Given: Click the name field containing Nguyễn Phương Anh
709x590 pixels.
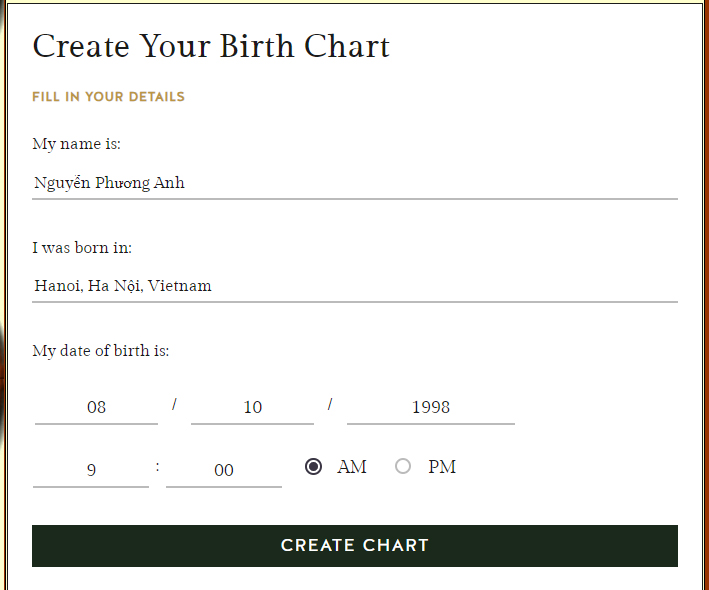Looking at the screenshot, I should click(x=354, y=183).
